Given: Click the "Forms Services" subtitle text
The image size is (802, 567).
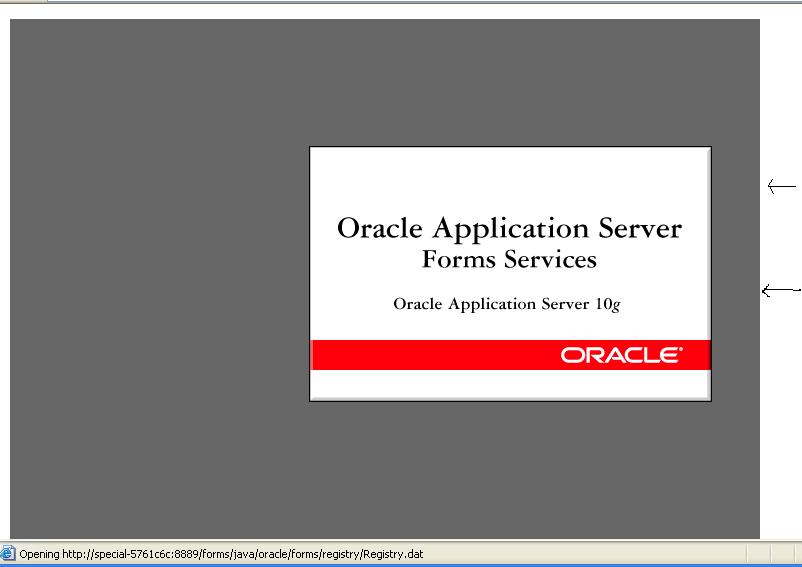Looking at the screenshot, I should pos(509,260).
